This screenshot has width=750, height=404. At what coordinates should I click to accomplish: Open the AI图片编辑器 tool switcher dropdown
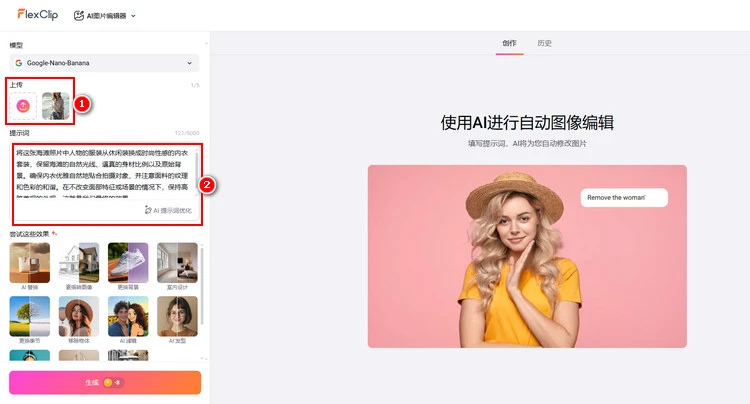[105, 16]
